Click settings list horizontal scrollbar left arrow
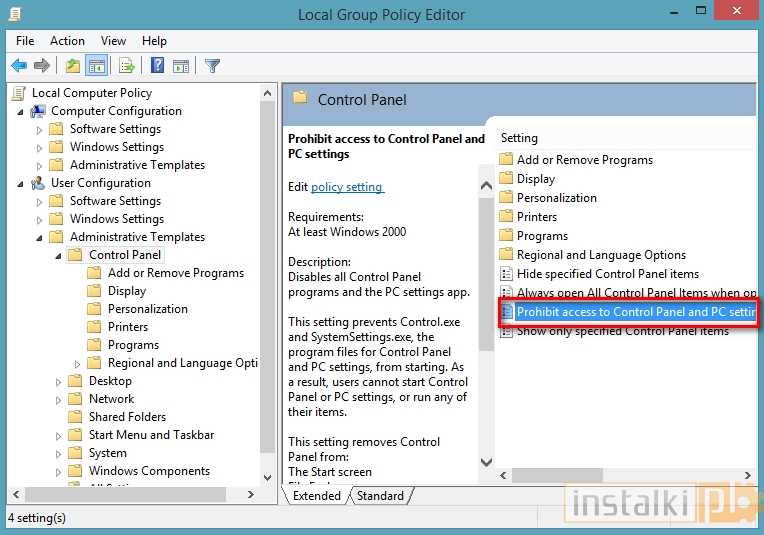Screen dimensions: 764x535 click(503, 475)
